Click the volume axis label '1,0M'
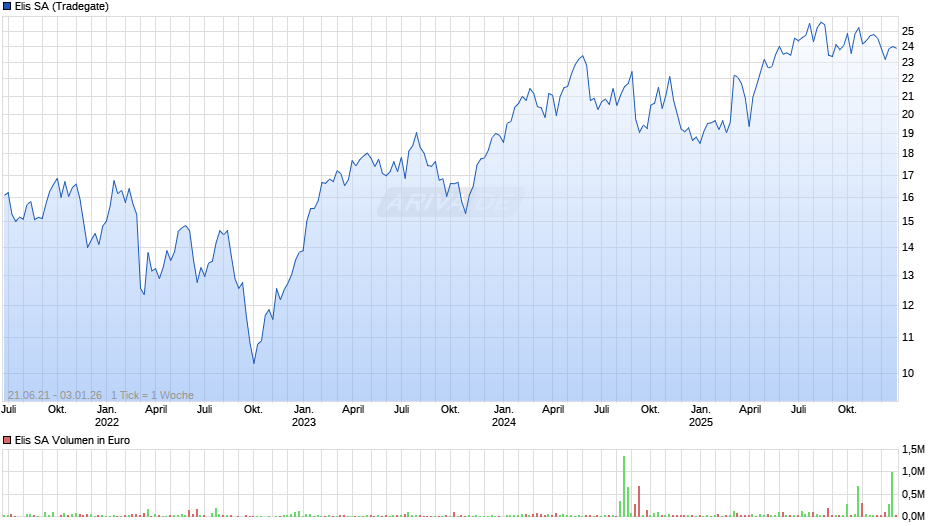The height and width of the screenshot is (526, 940). [914, 471]
